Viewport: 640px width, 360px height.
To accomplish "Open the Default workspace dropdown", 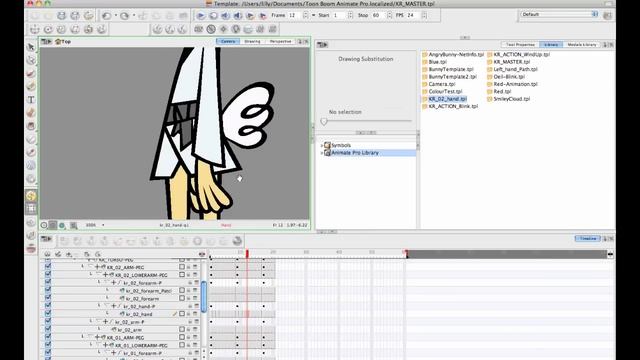I will point(559,14).
